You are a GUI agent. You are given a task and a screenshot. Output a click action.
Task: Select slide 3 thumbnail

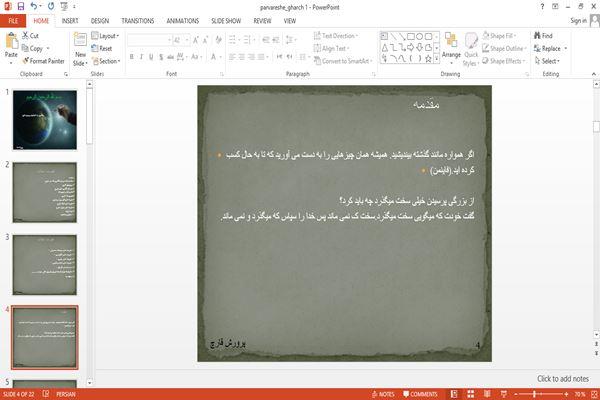coord(45,265)
